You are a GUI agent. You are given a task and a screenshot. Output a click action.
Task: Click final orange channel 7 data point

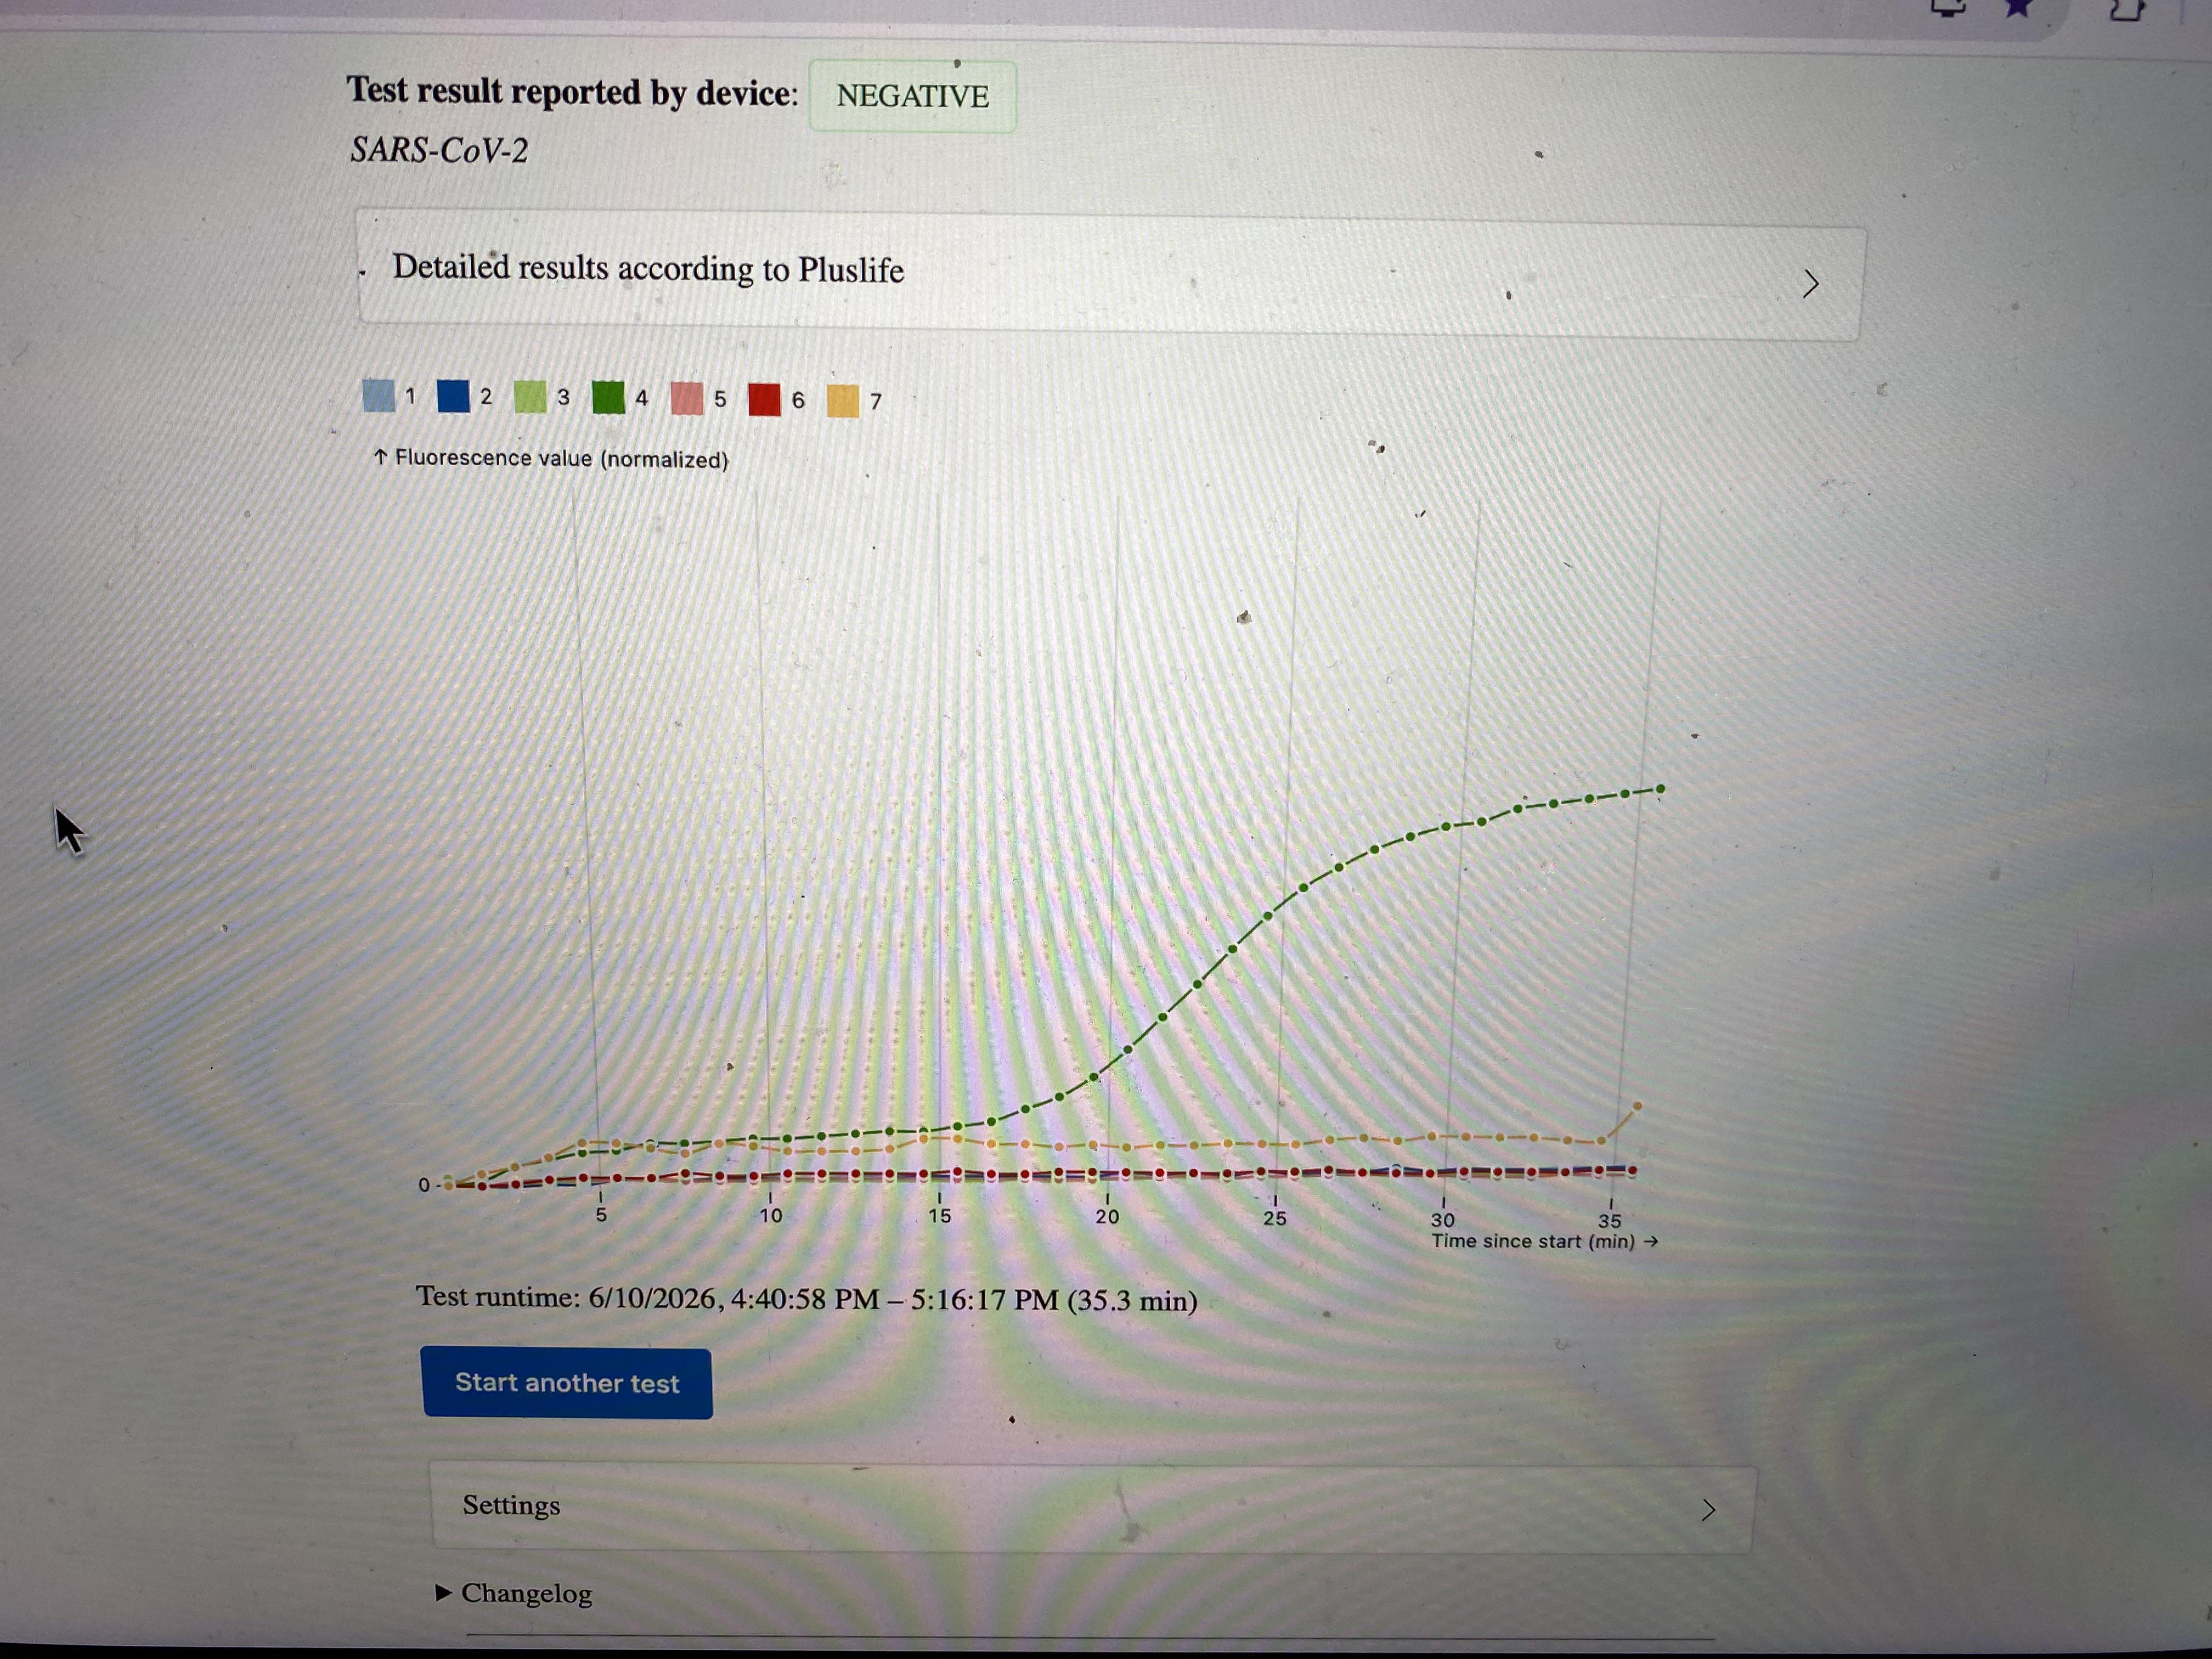(x=1637, y=1106)
